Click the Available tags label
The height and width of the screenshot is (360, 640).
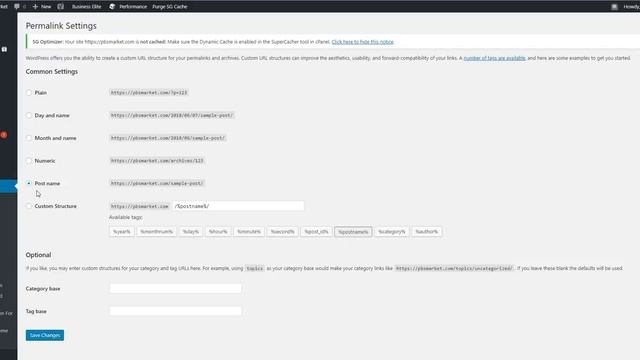tap(126, 217)
